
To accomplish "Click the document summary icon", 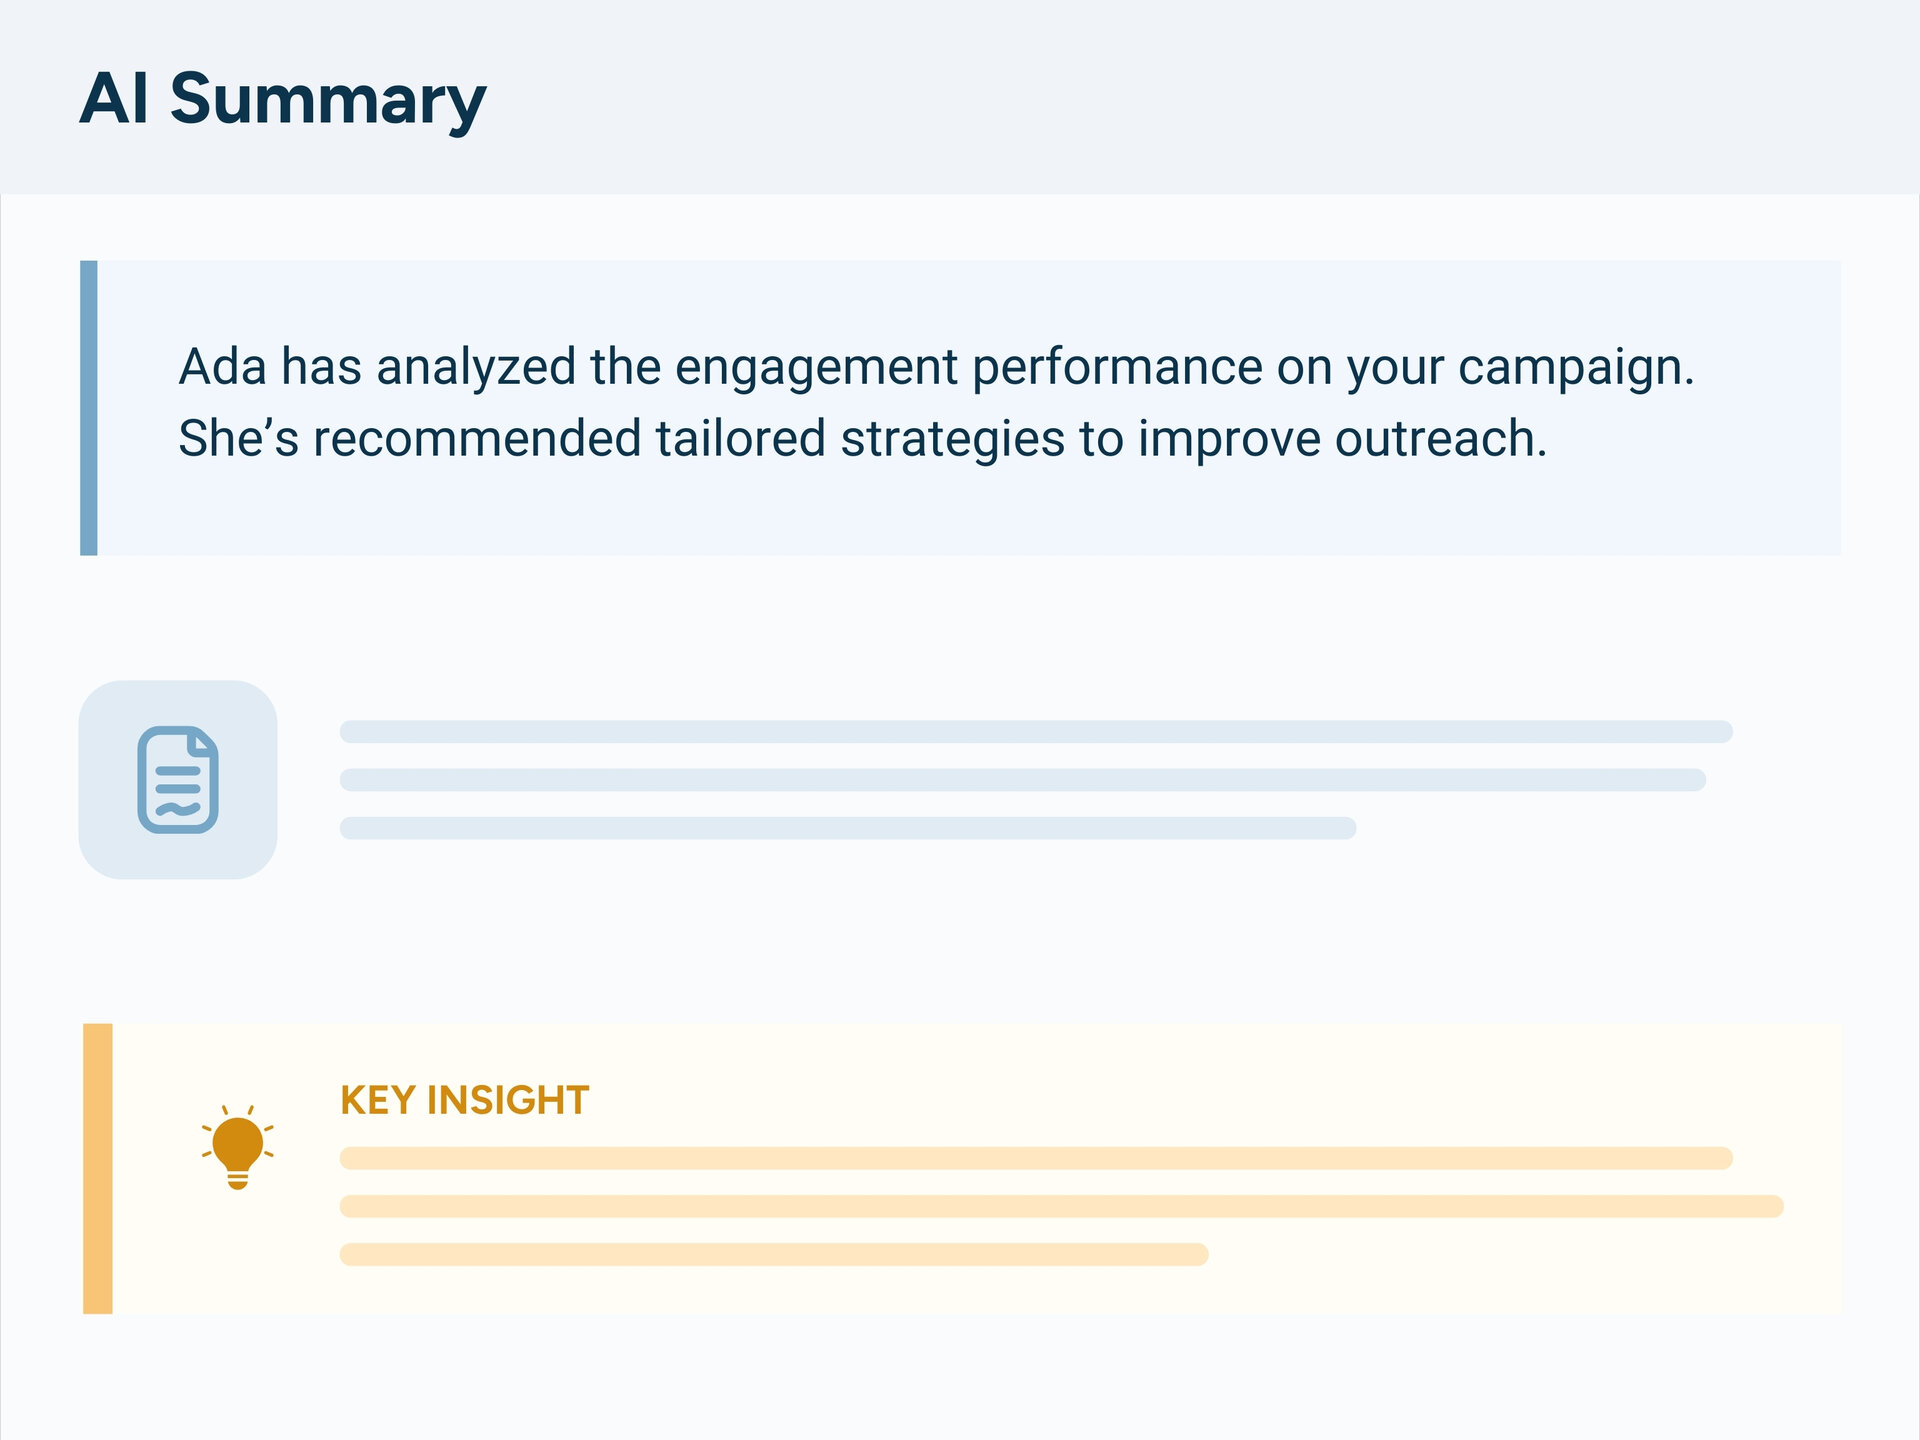I will coord(178,780).
